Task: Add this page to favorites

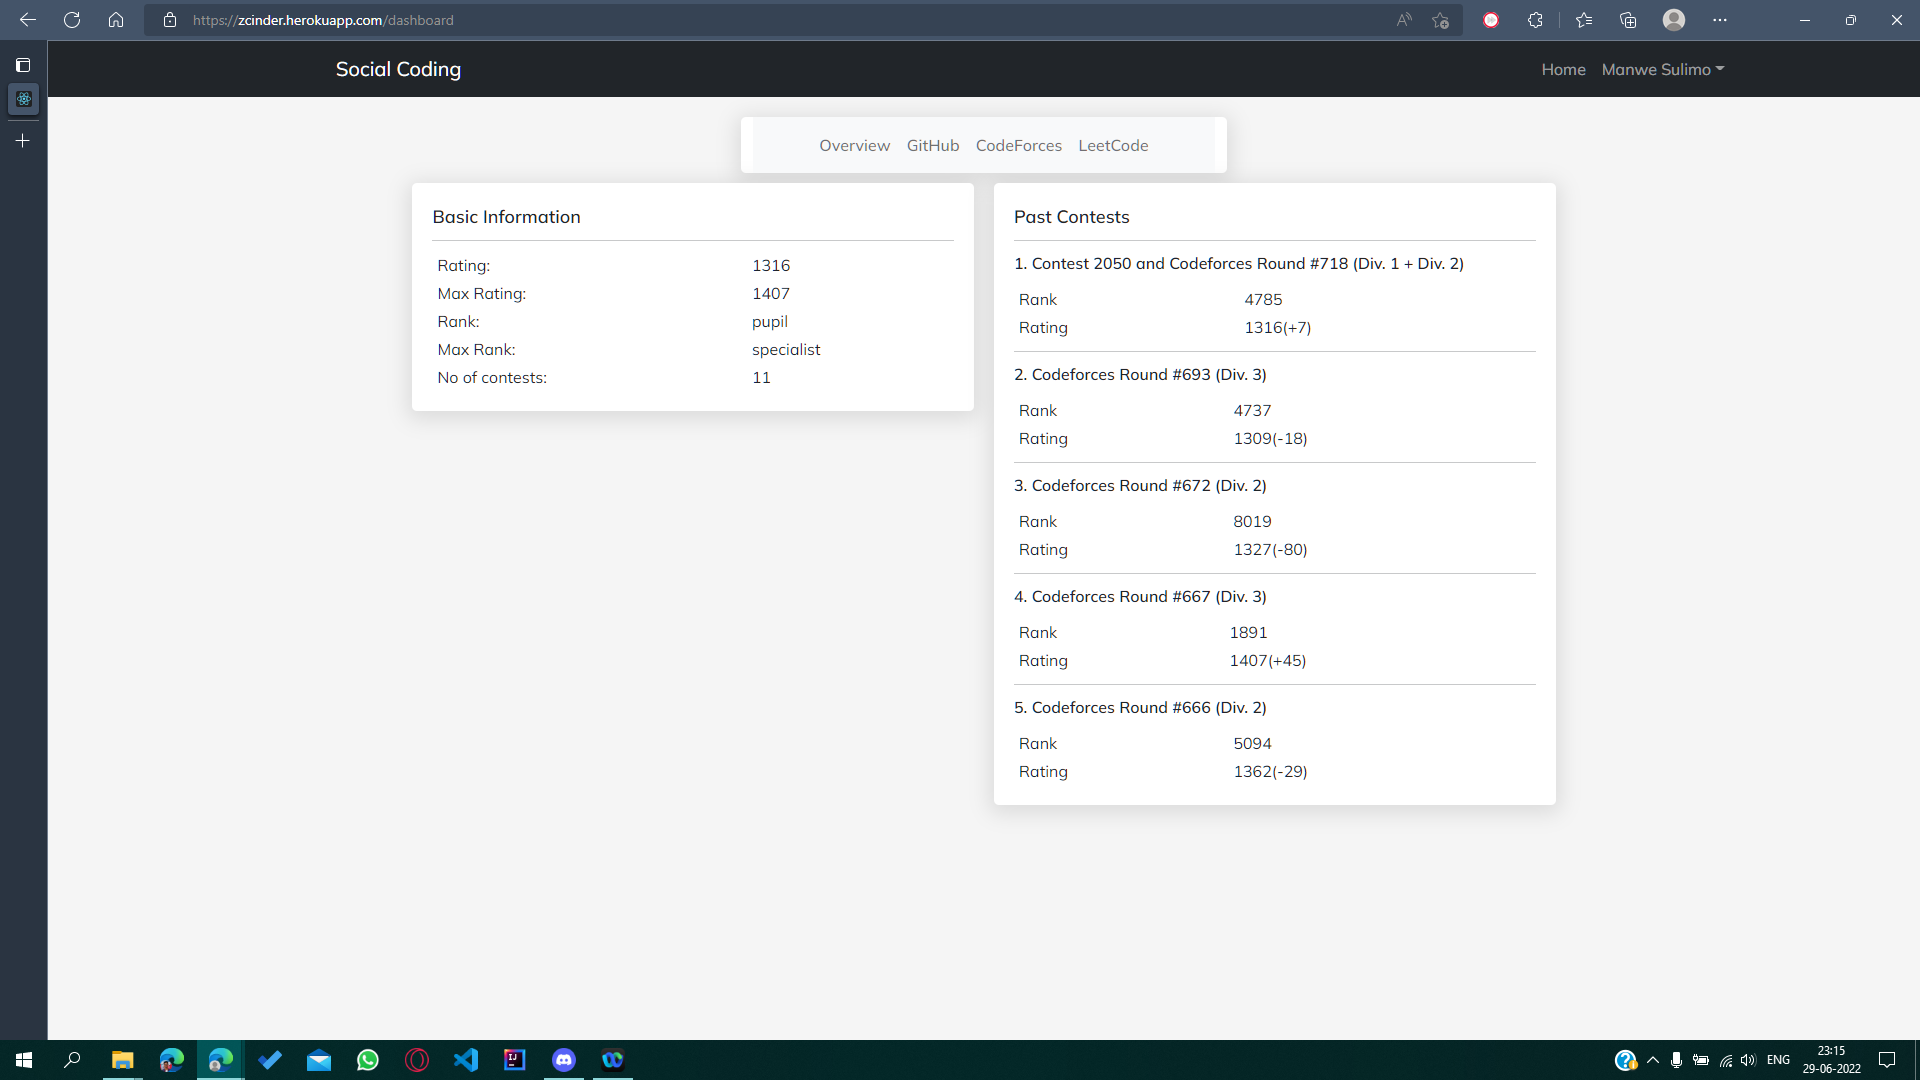Action: point(1440,20)
